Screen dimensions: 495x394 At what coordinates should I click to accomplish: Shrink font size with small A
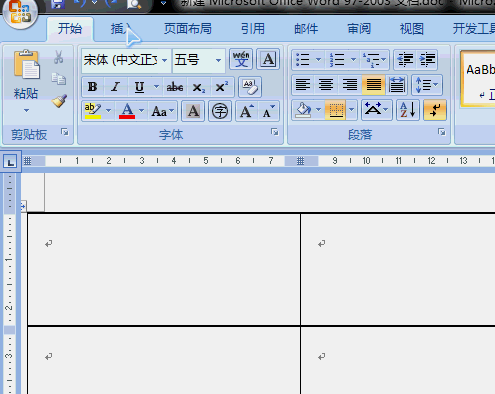269,111
